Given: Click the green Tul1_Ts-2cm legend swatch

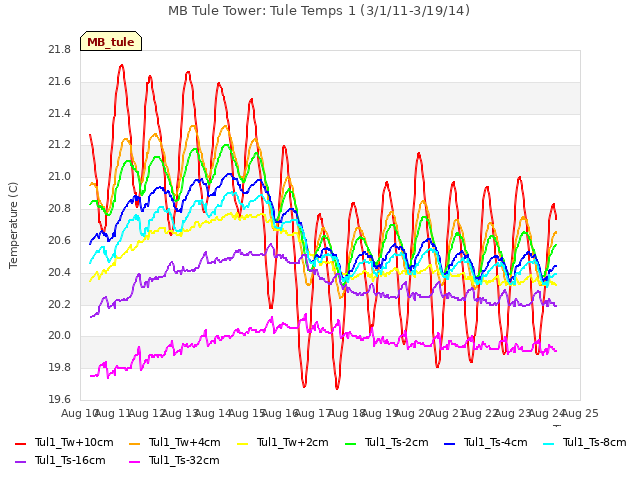Looking at the screenshot, I should 351,443.
